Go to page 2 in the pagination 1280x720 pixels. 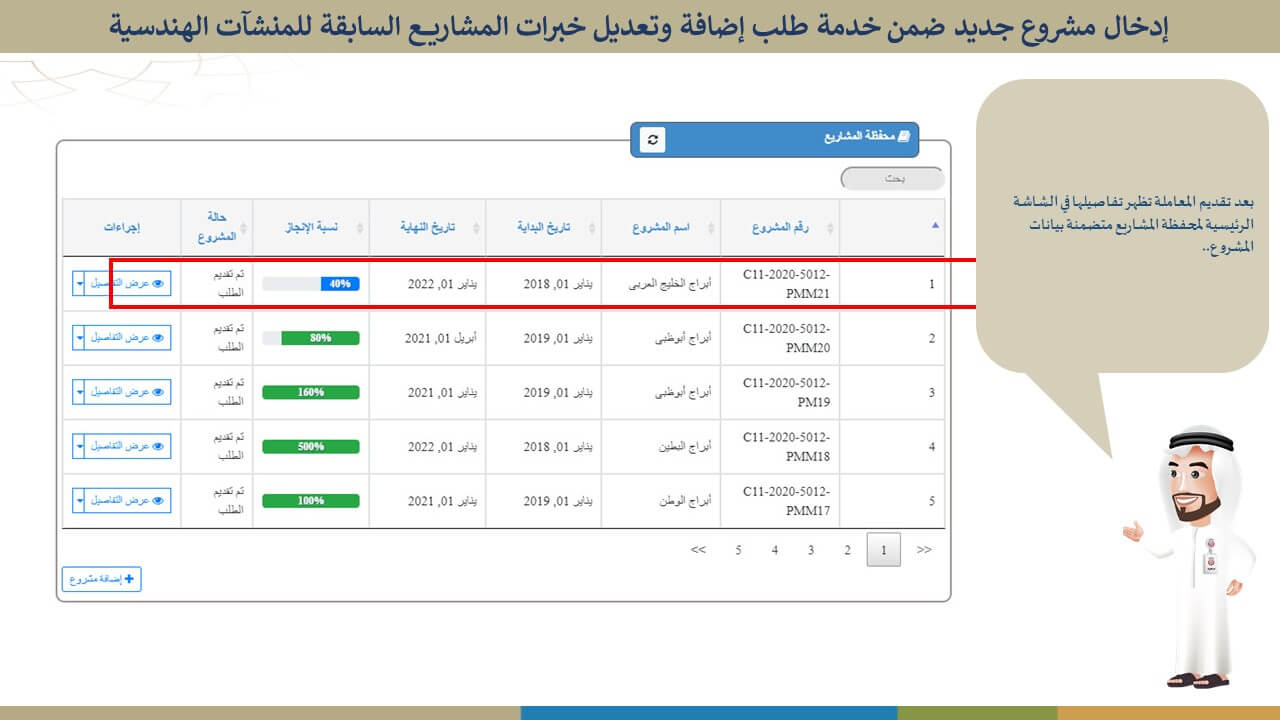[847, 550]
